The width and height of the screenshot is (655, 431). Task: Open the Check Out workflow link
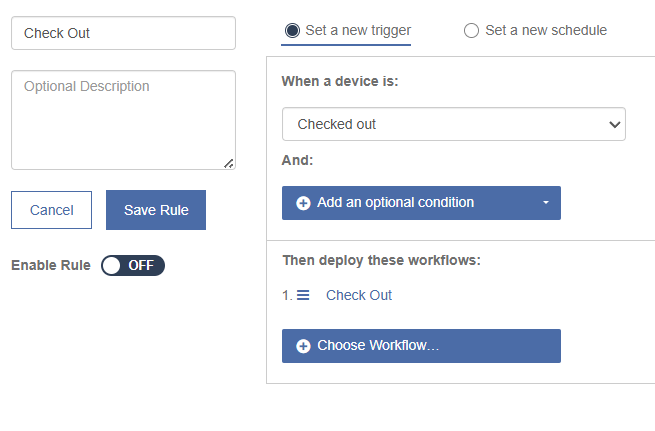click(x=359, y=295)
